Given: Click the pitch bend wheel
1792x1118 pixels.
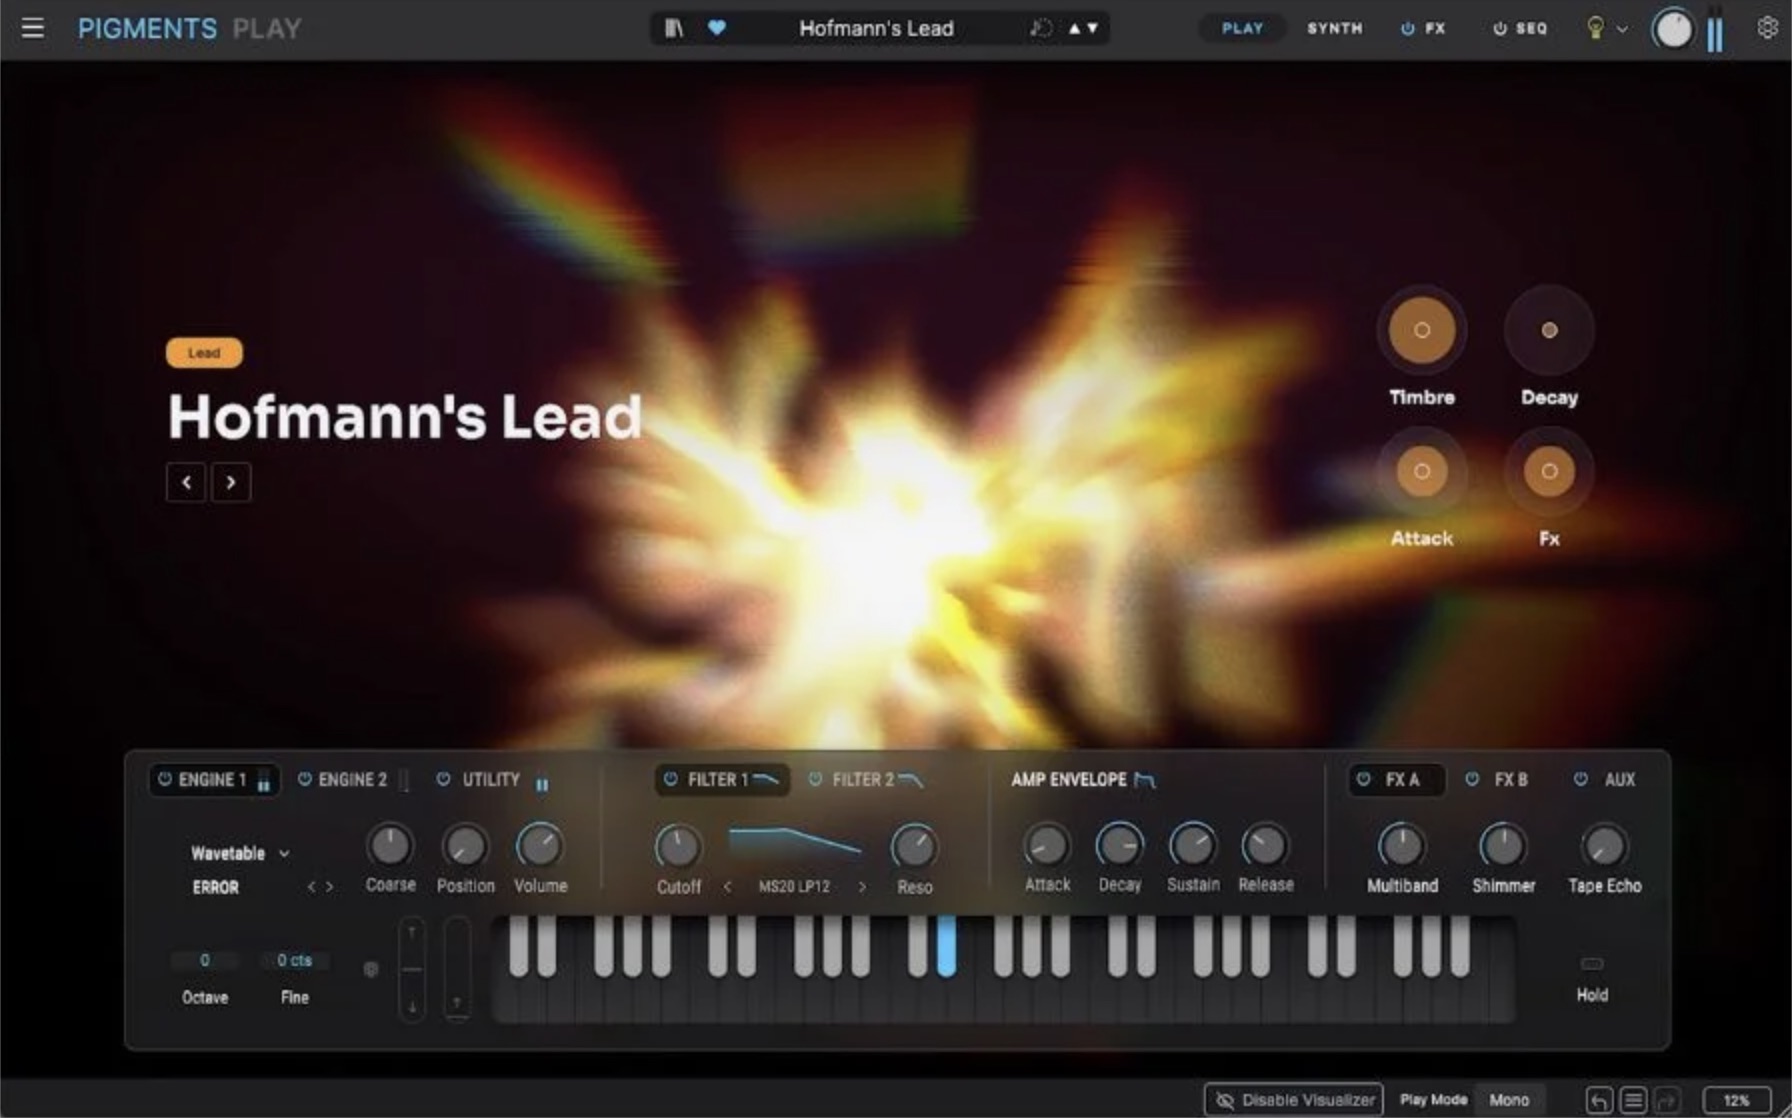Looking at the screenshot, I should point(412,969).
